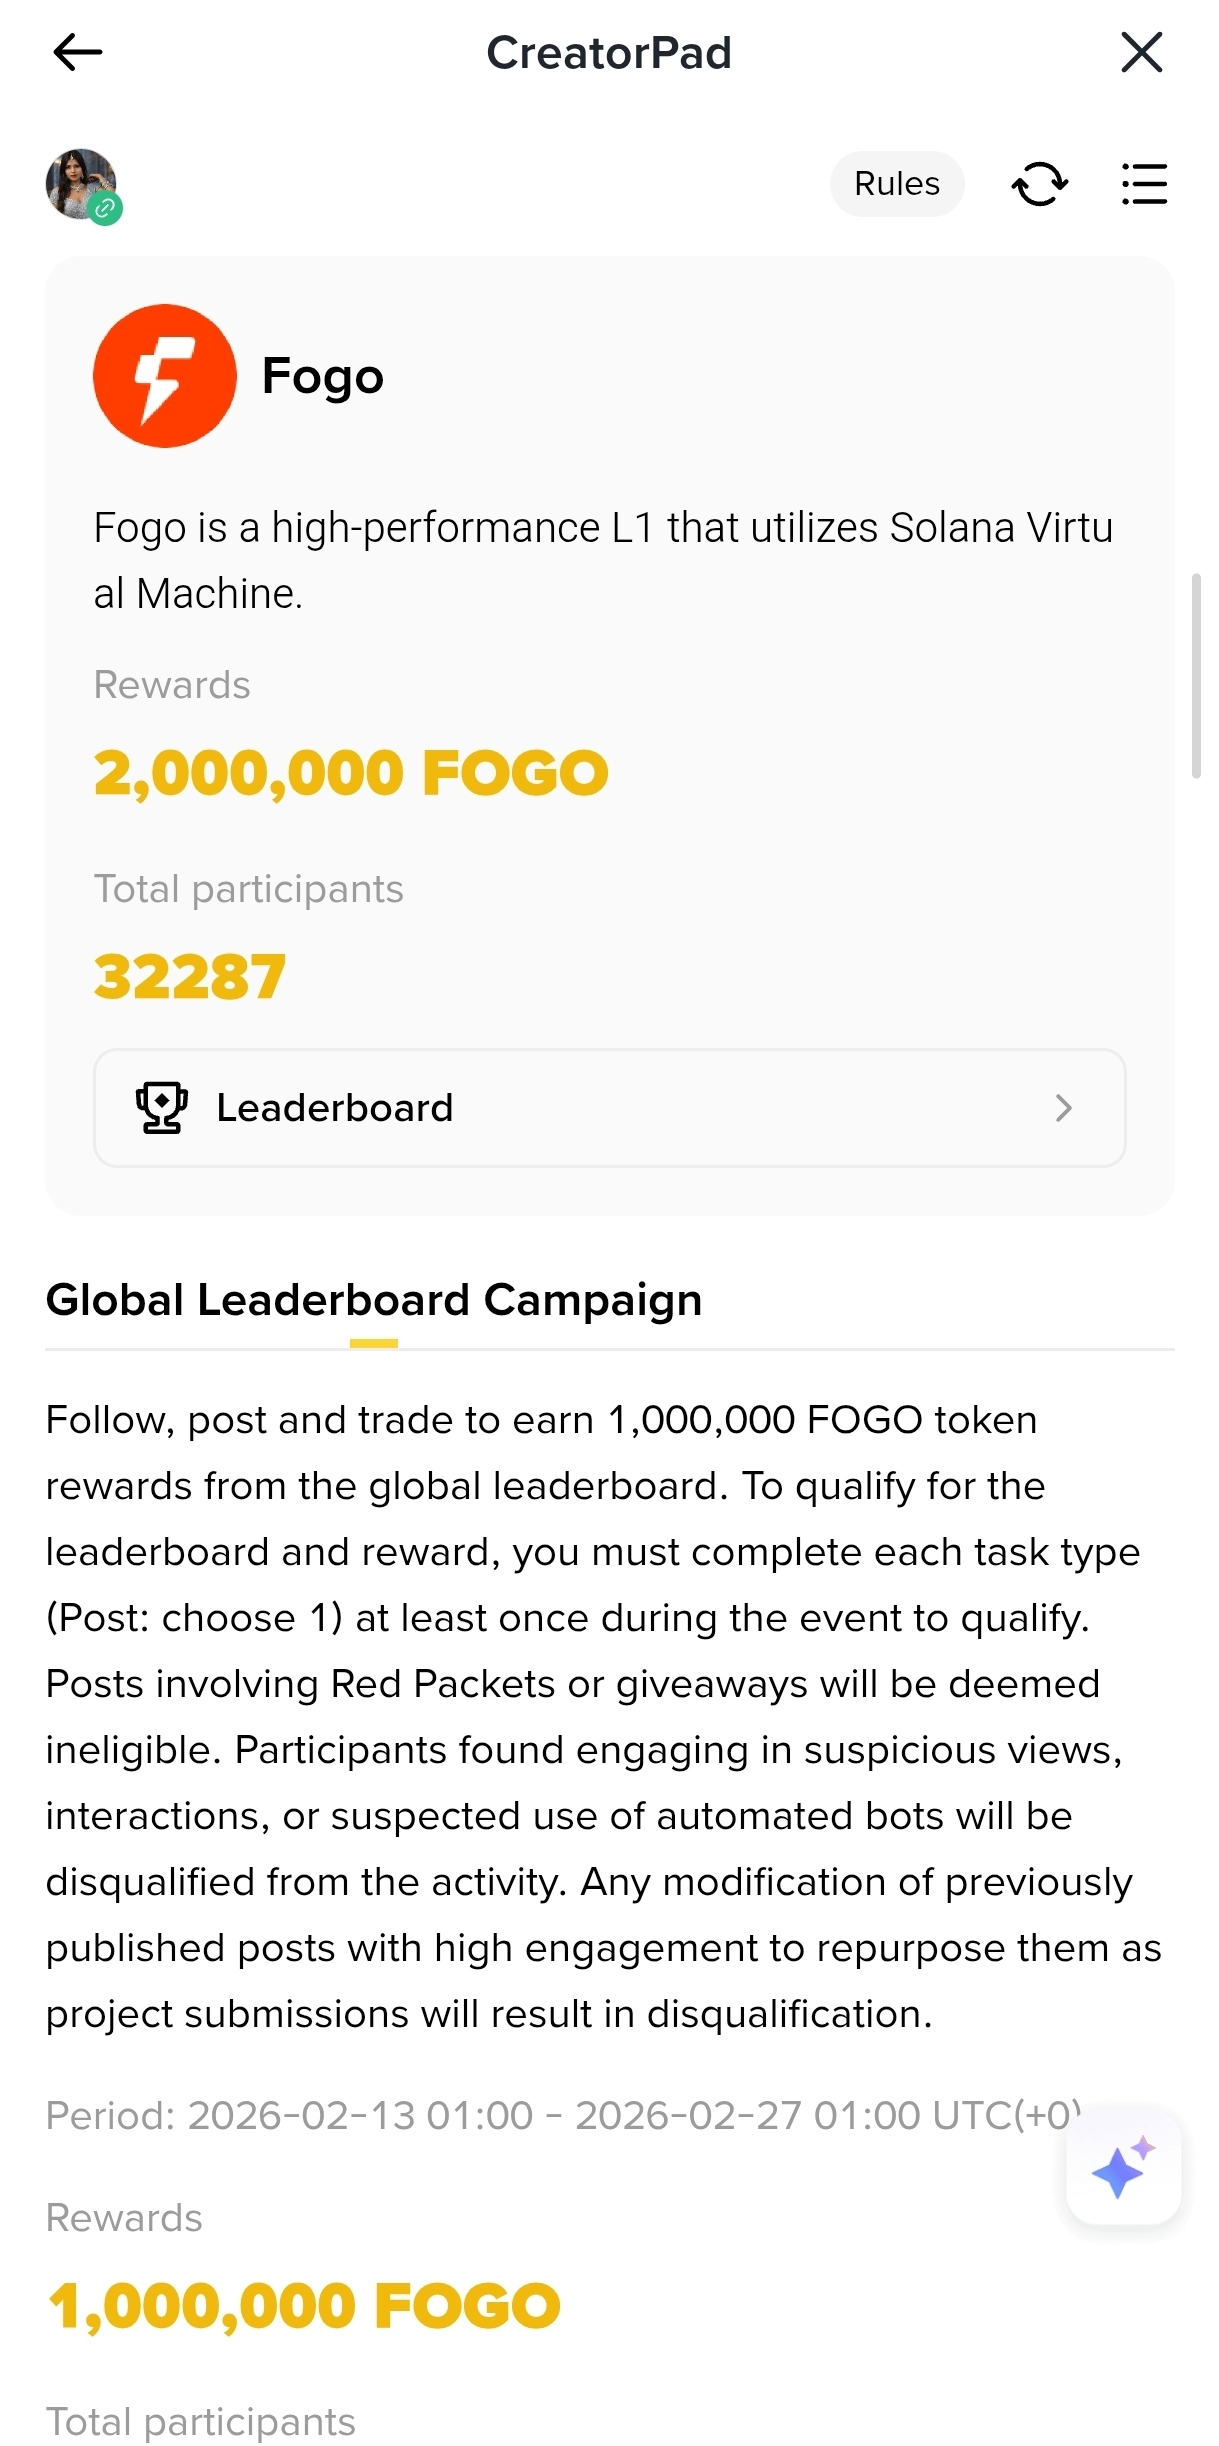Expand Leaderboard with the right chevron
This screenshot has width=1219, height=2446.
click(x=1064, y=1108)
